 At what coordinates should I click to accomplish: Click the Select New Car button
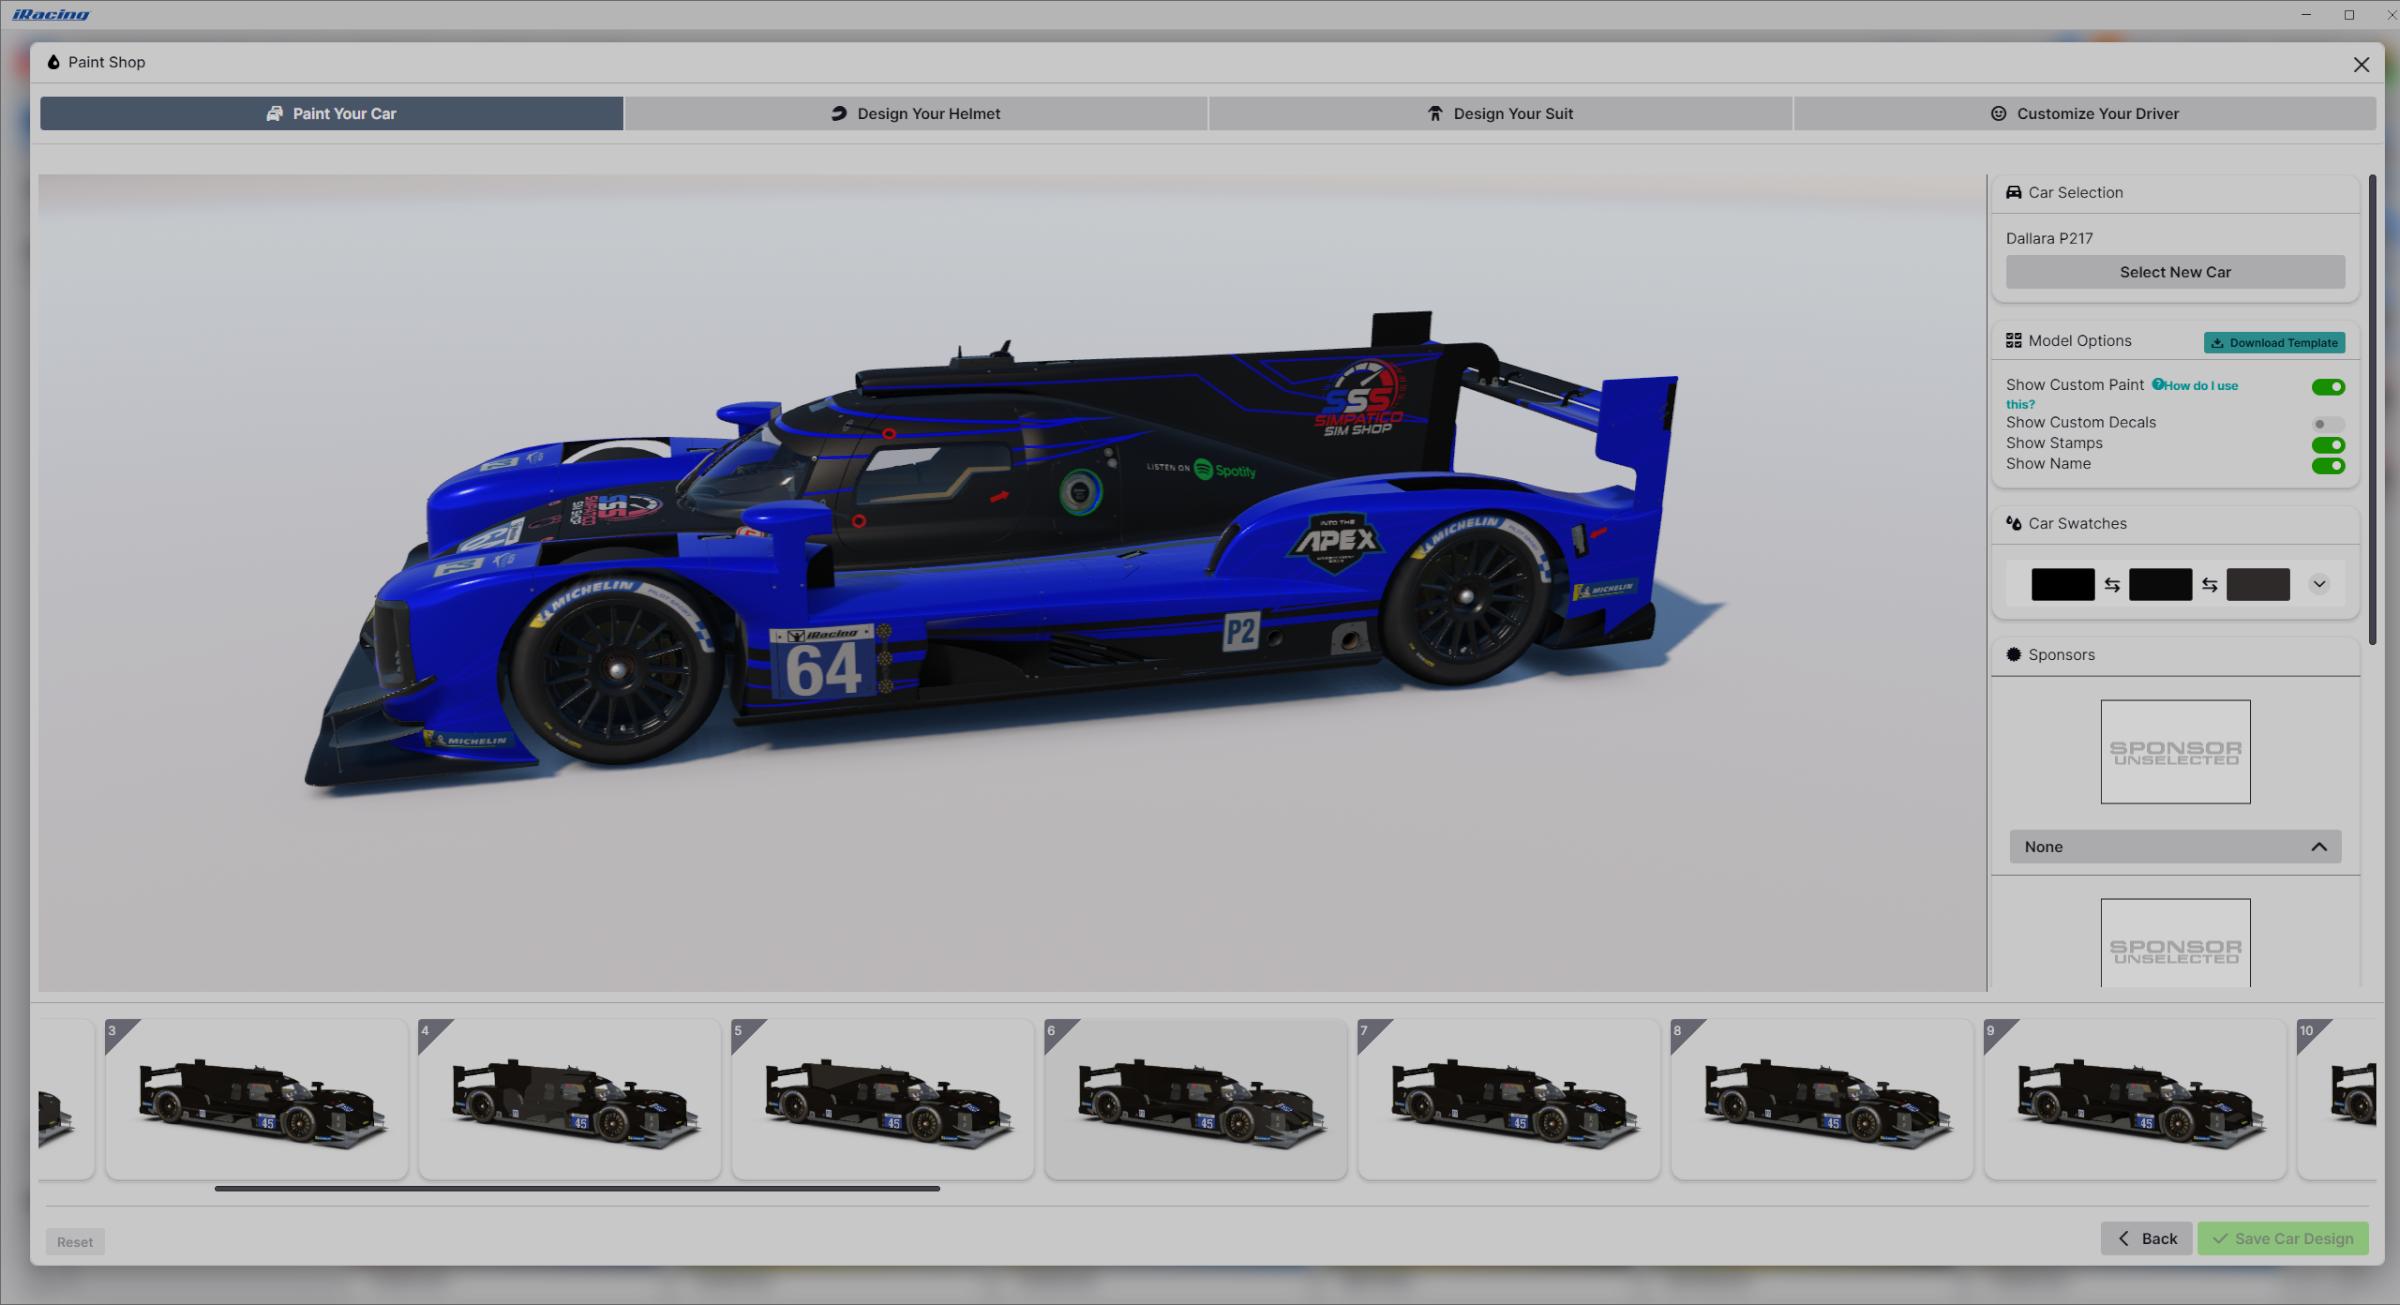2174,271
